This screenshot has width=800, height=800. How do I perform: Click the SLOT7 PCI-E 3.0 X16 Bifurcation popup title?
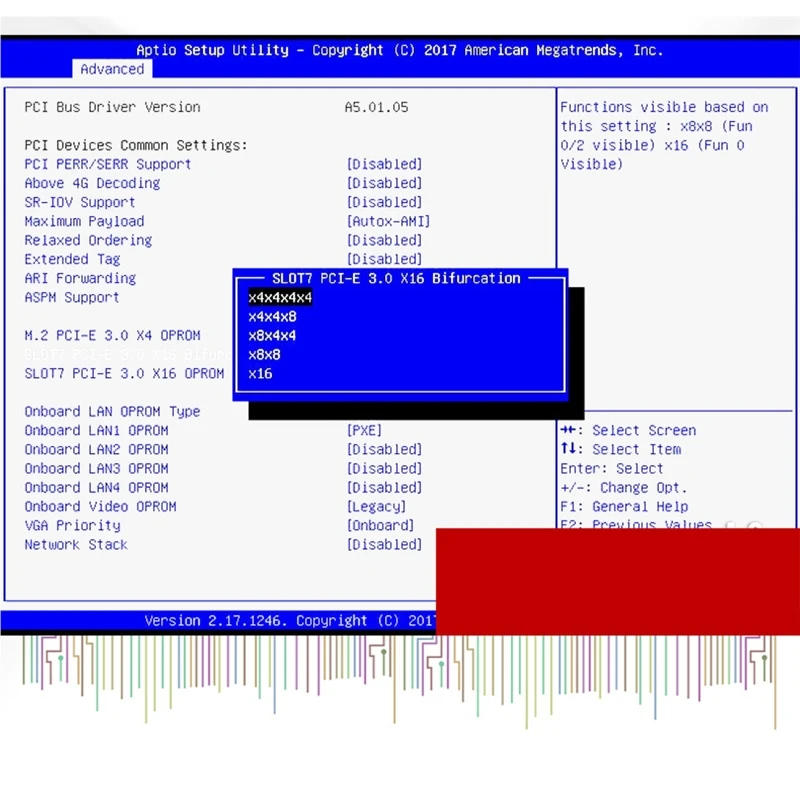(x=396, y=279)
